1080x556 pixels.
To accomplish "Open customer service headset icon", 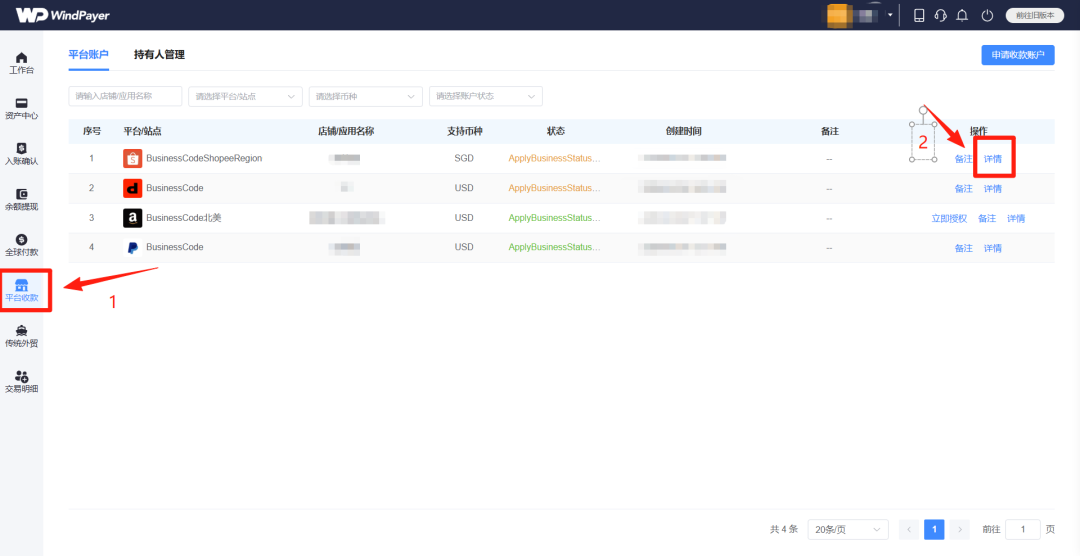I will tap(940, 15).
